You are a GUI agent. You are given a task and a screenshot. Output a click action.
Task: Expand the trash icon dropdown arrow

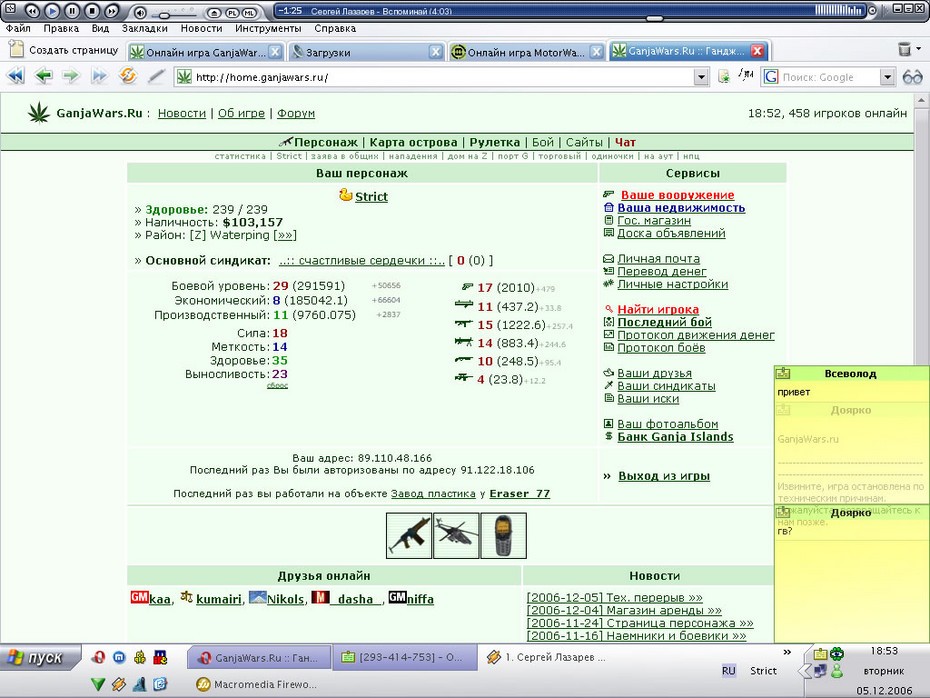[x=919, y=49]
